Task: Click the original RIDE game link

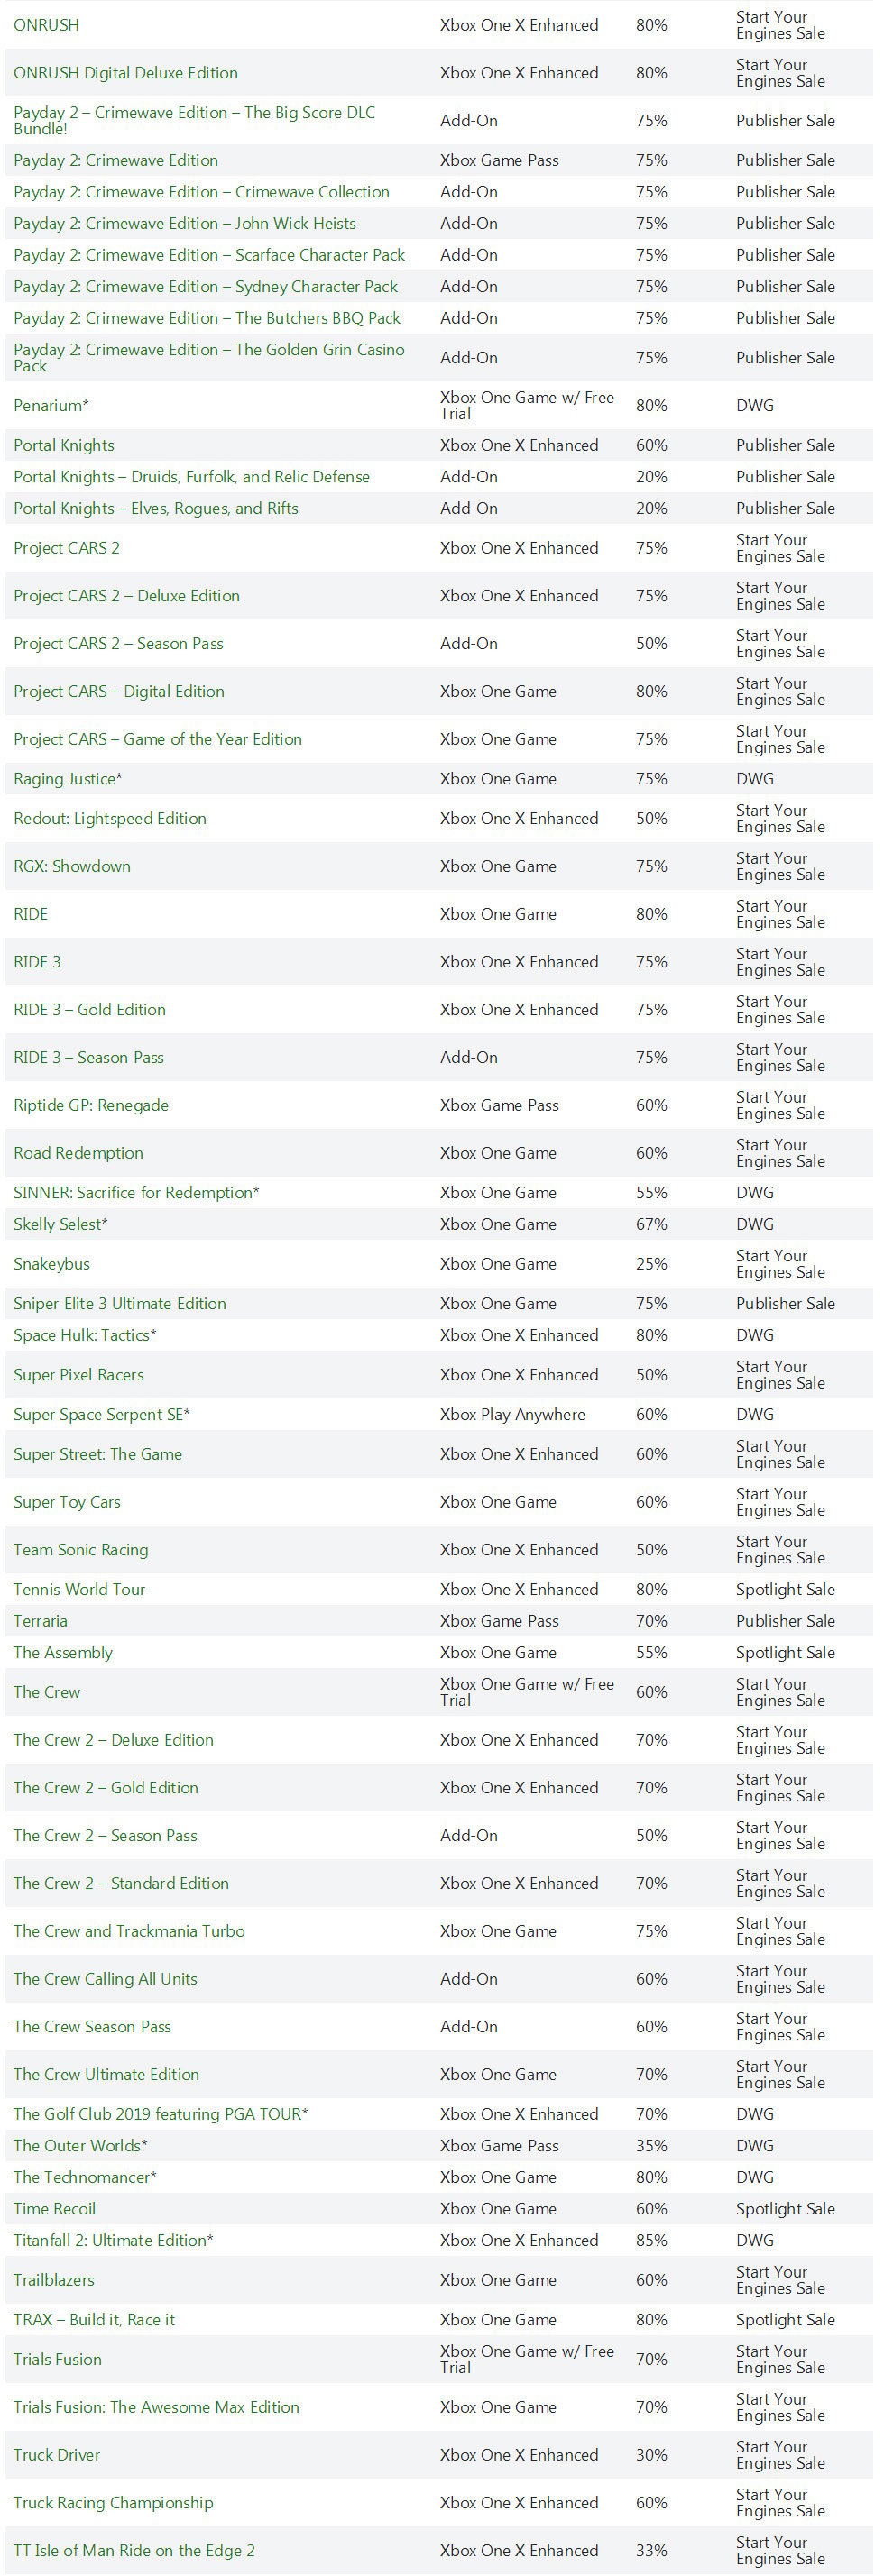Action: coord(31,915)
